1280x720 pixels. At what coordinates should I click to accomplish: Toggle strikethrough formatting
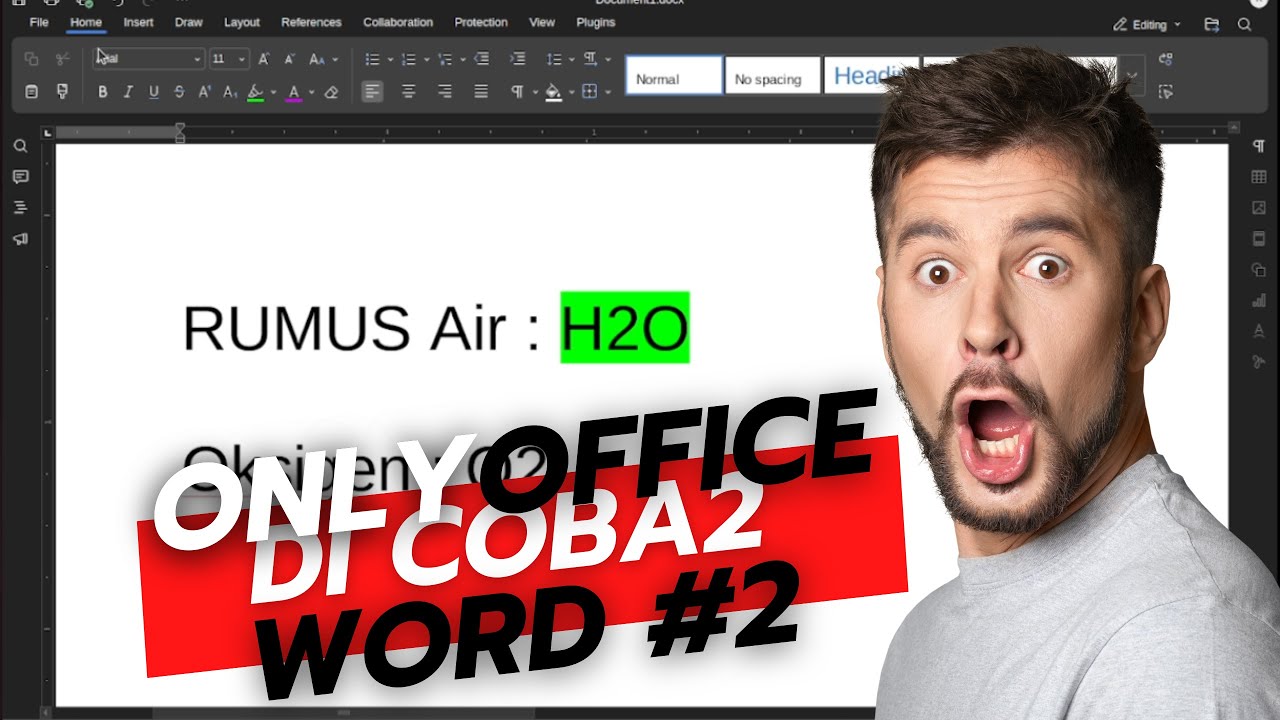pyautogui.click(x=179, y=92)
